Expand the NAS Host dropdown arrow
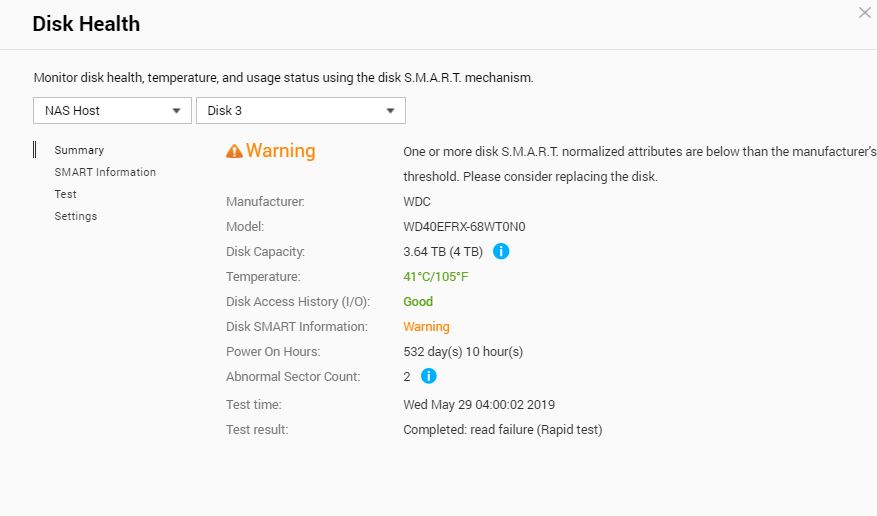877x516 pixels. [x=176, y=111]
